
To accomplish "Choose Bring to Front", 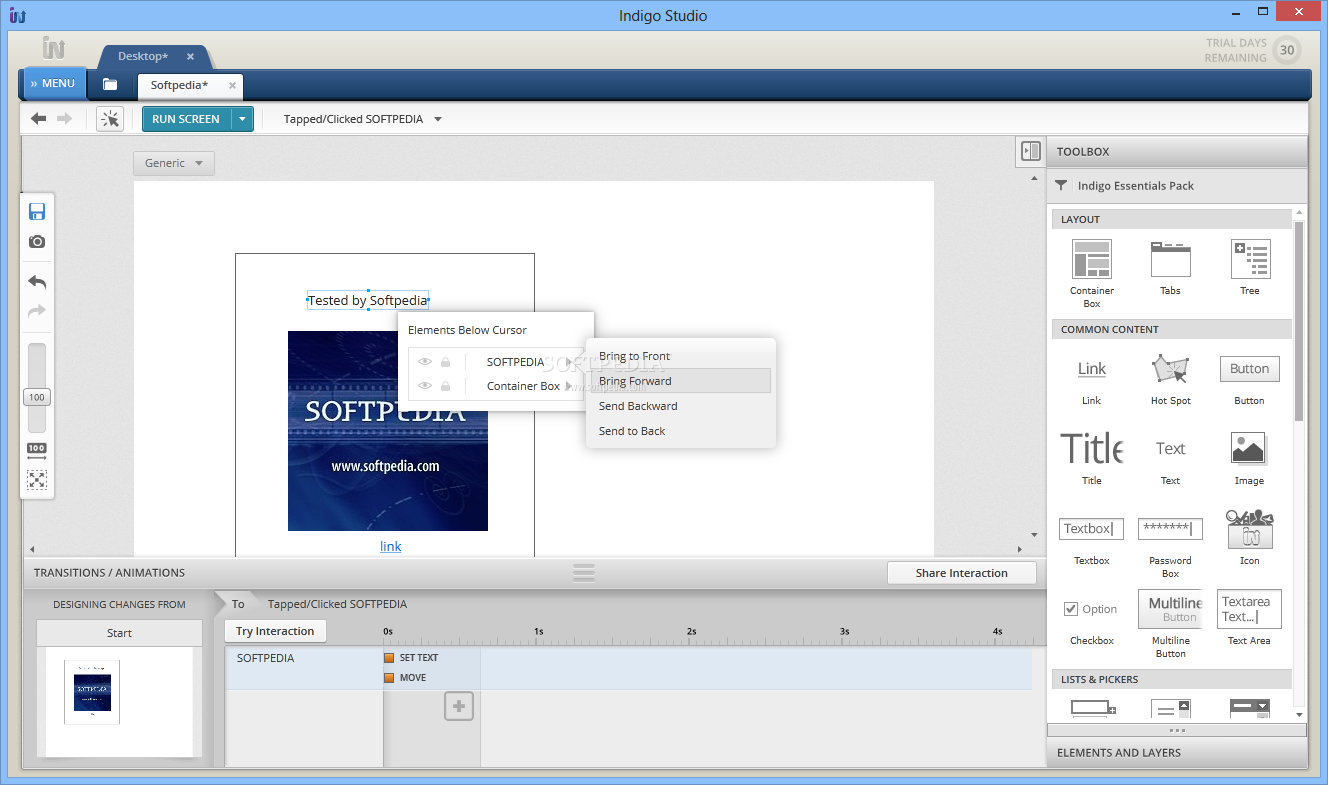I will tap(680, 356).
